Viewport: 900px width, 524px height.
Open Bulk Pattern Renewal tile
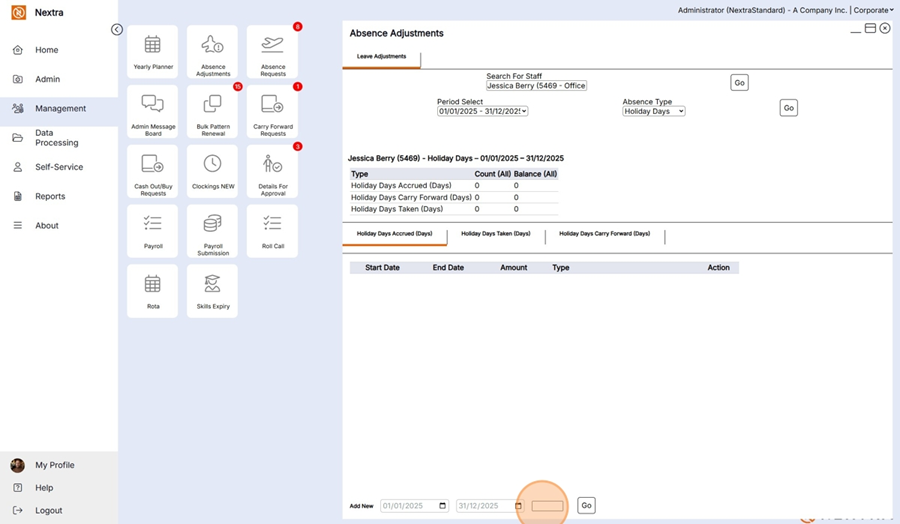click(x=212, y=112)
